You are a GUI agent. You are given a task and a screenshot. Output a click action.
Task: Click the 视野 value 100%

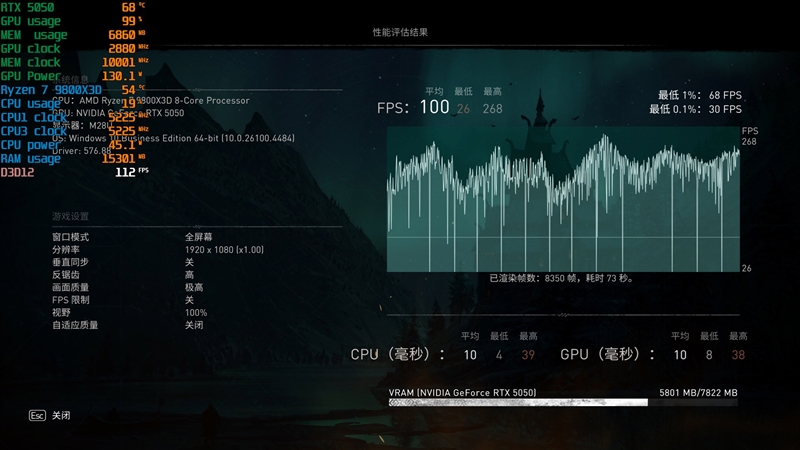point(196,312)
